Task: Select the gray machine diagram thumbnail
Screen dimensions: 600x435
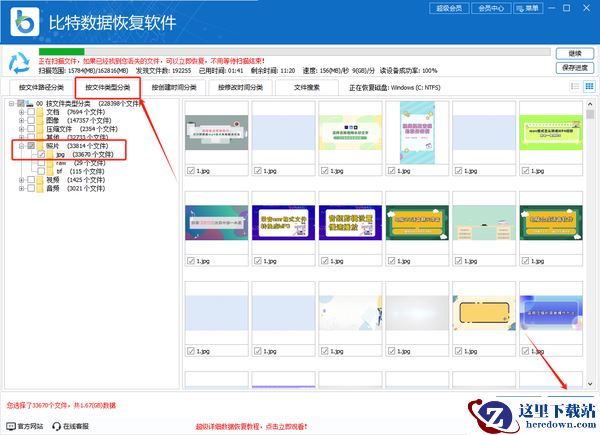Action: (216, 132)
